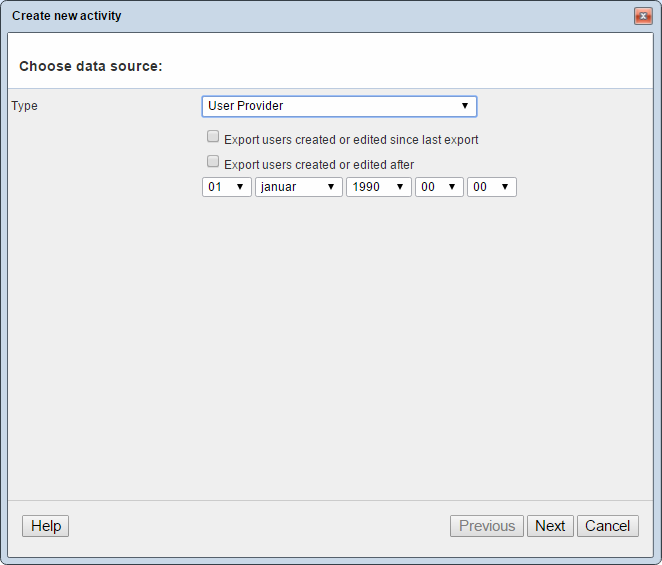Viewport: 662px width, 565px height.
Task: Click 'Export users created or edited since last export' text
Action: [351, 140]
